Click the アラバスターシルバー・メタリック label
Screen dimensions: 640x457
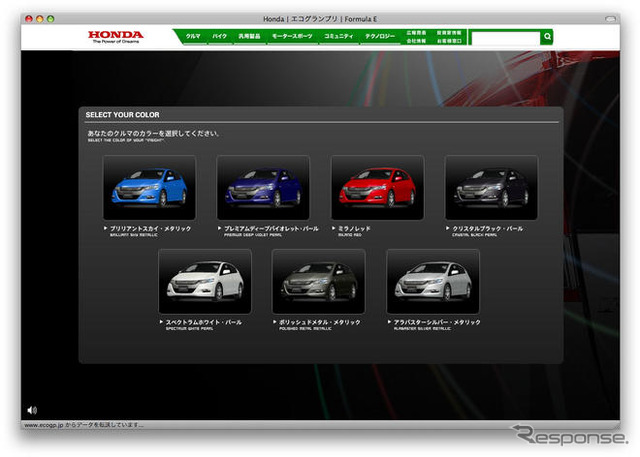pyautogui.click(x=437, y=322)
